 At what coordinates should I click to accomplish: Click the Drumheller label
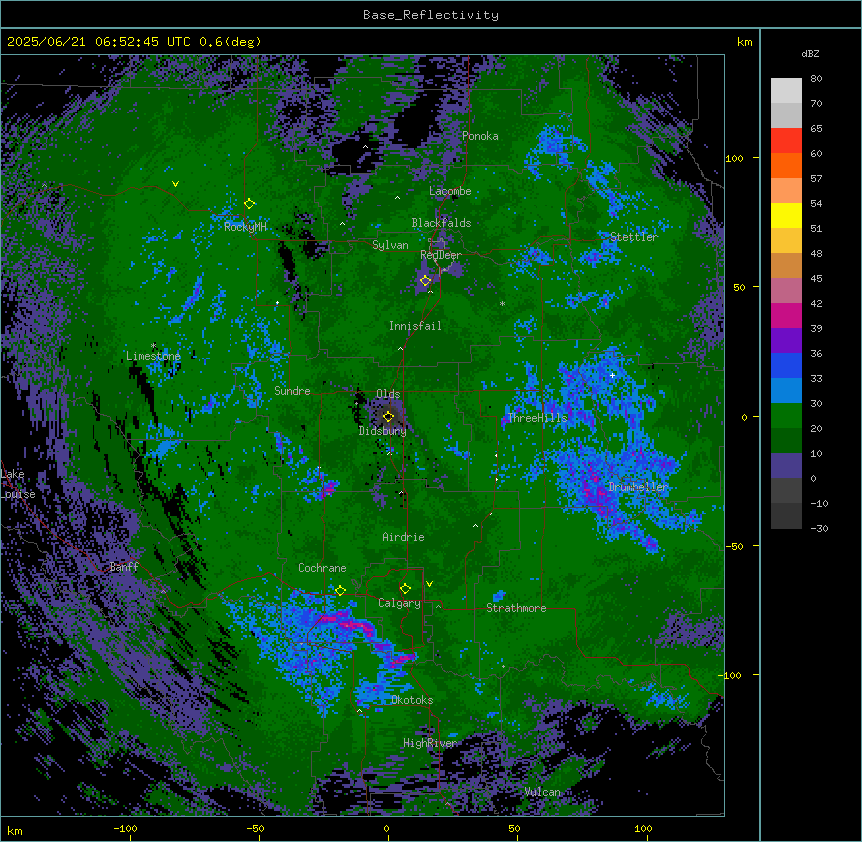[x=638, y=487]
